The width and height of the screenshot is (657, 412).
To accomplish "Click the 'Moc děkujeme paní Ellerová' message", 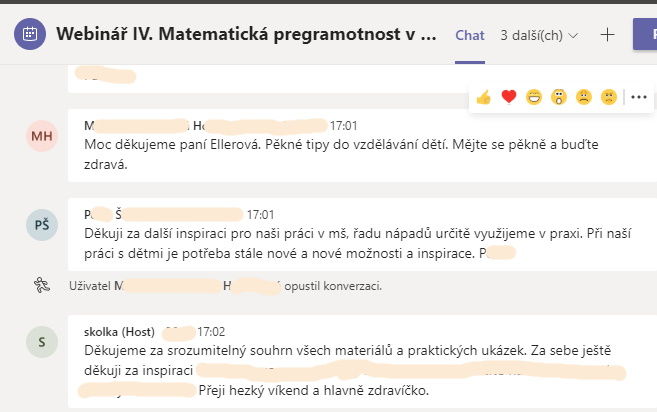I will (x=341, y=154).
